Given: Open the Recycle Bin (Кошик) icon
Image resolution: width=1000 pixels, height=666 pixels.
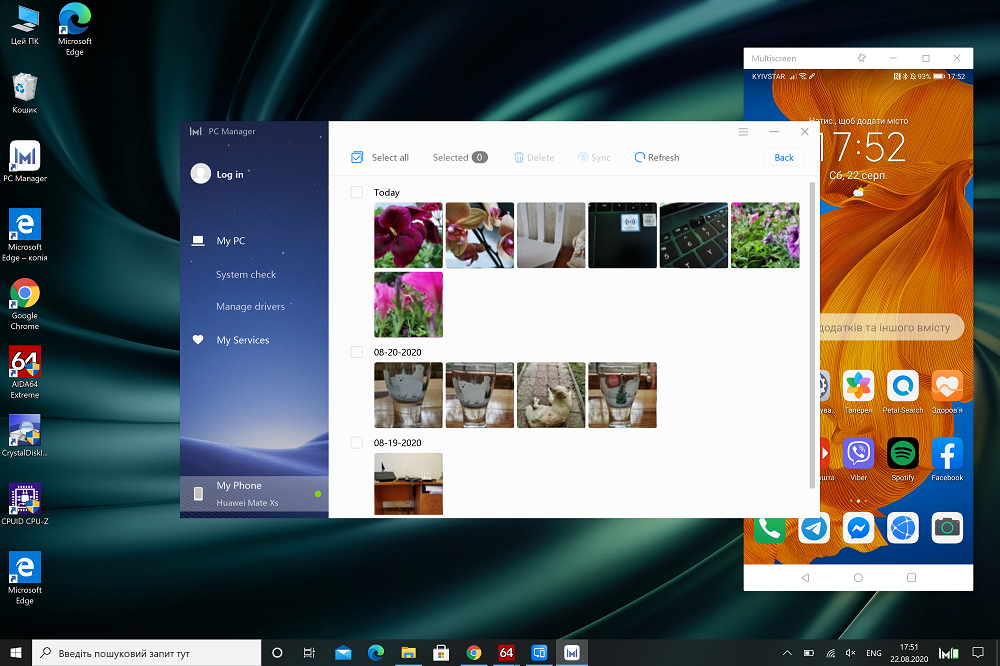Looking at the screenshot, I should click(25, 93).
